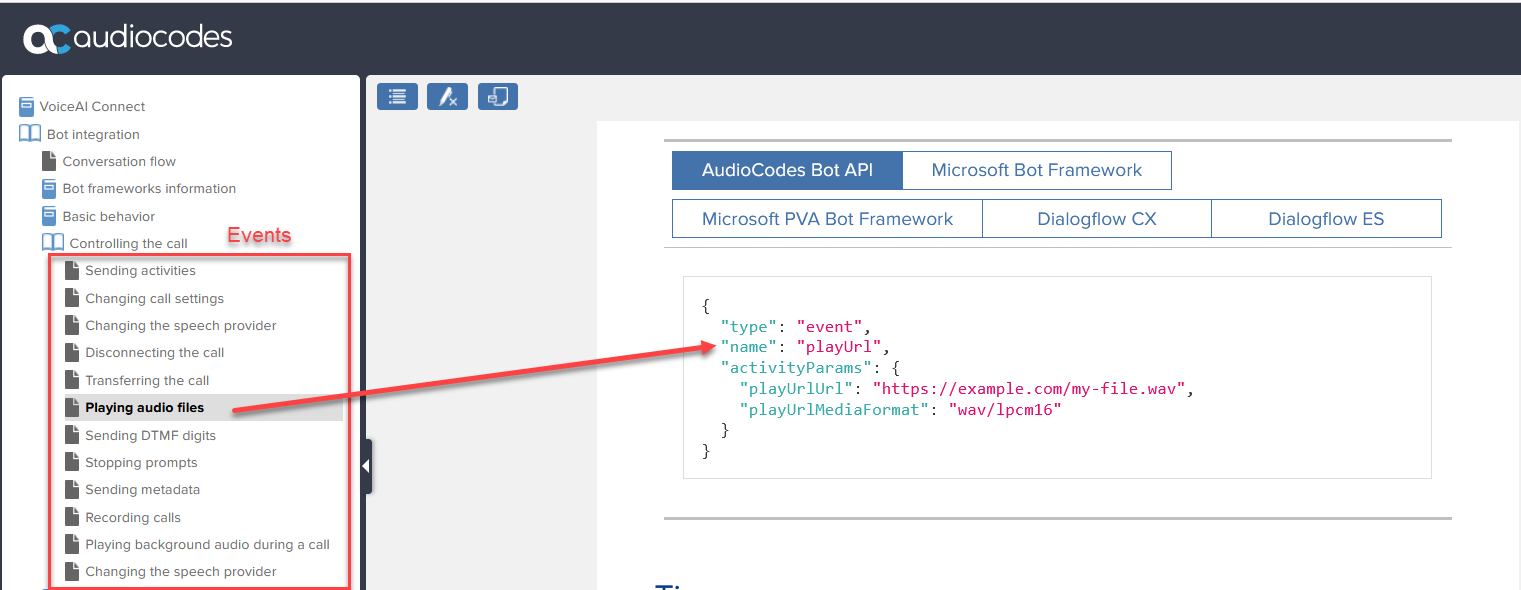This screenshot has width=1521, height=590.
Task: Click the AudioCodes logo
Action: click(128, 38)
